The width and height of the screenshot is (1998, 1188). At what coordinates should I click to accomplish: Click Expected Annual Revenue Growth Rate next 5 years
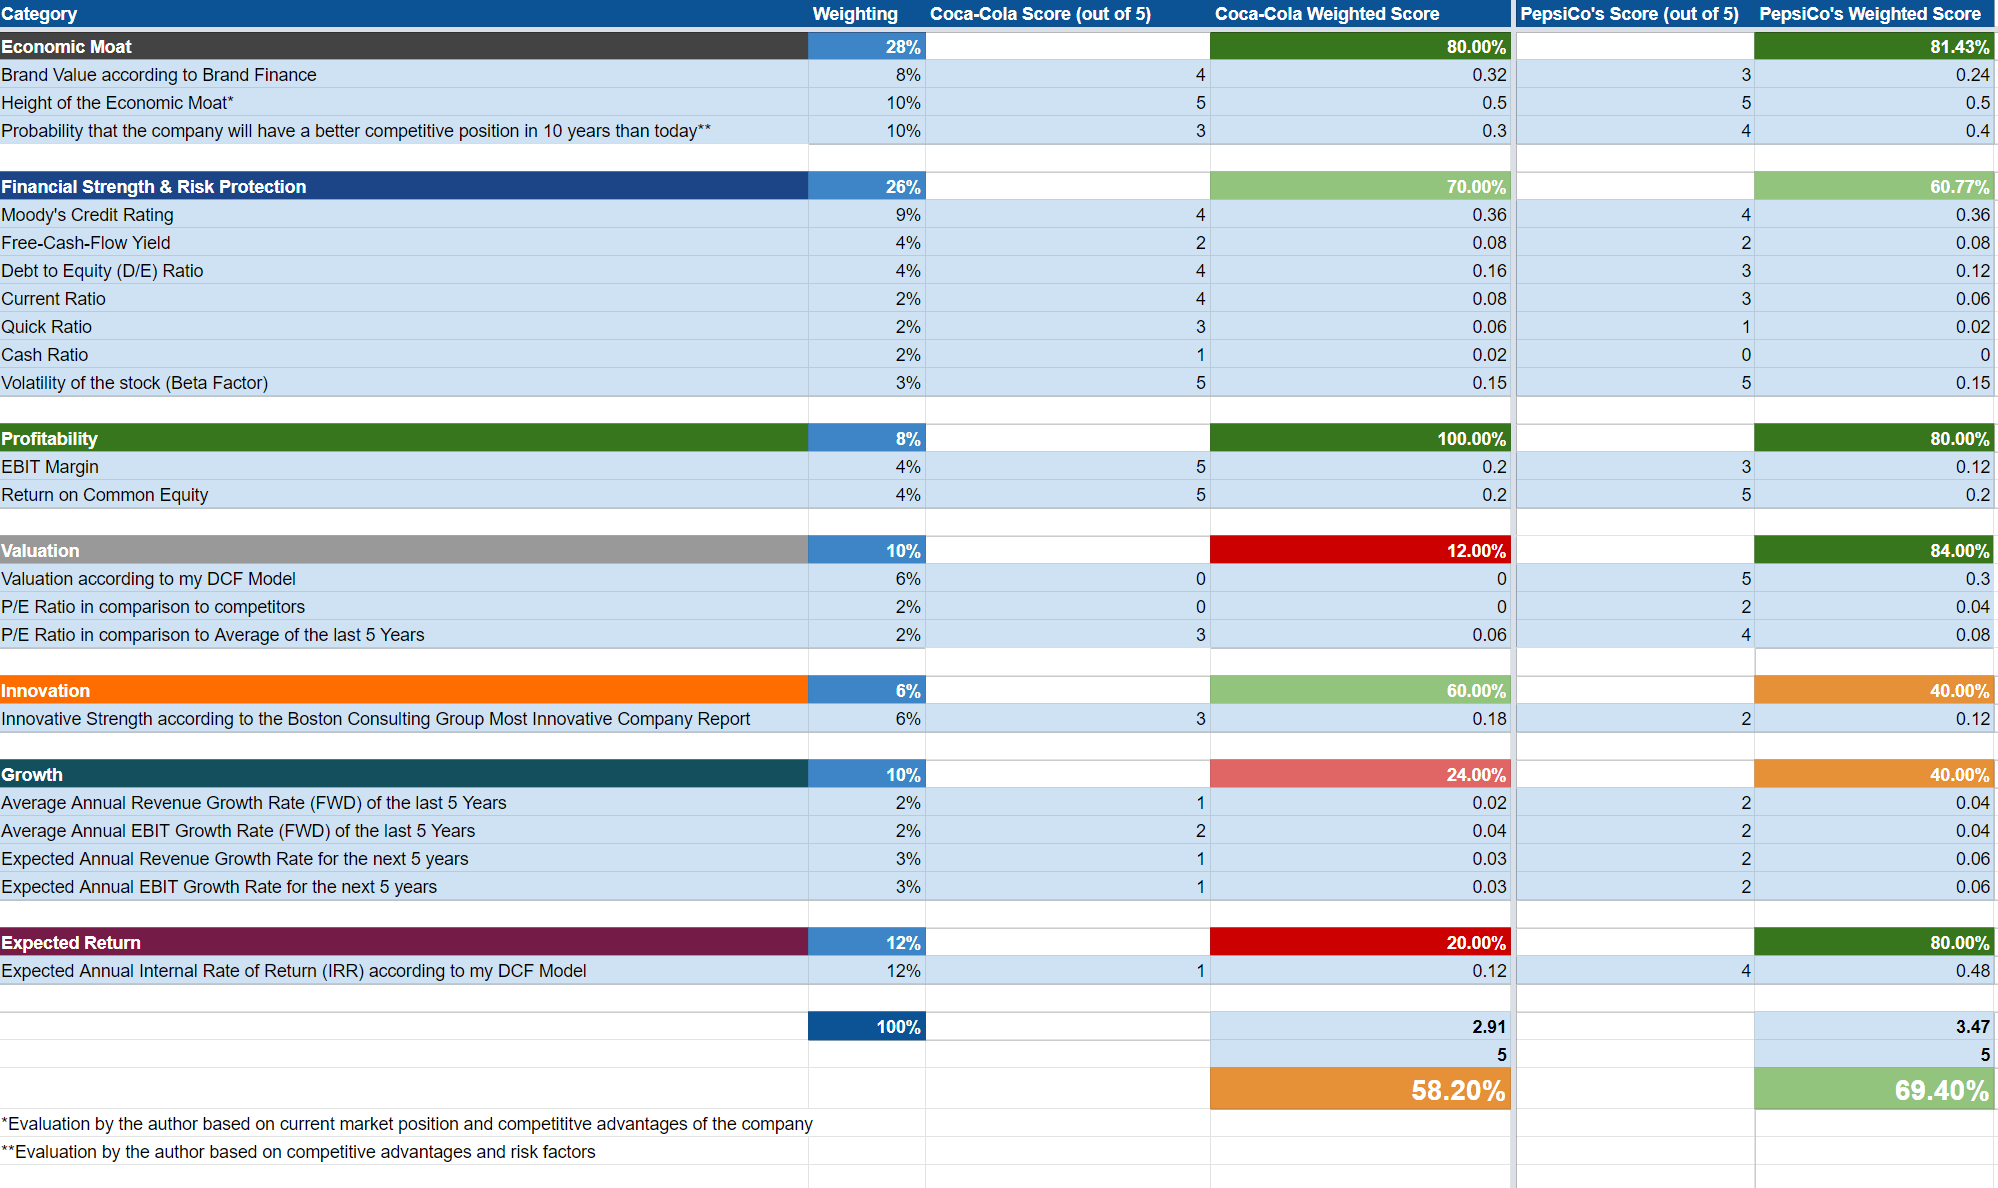coord(404,858)
